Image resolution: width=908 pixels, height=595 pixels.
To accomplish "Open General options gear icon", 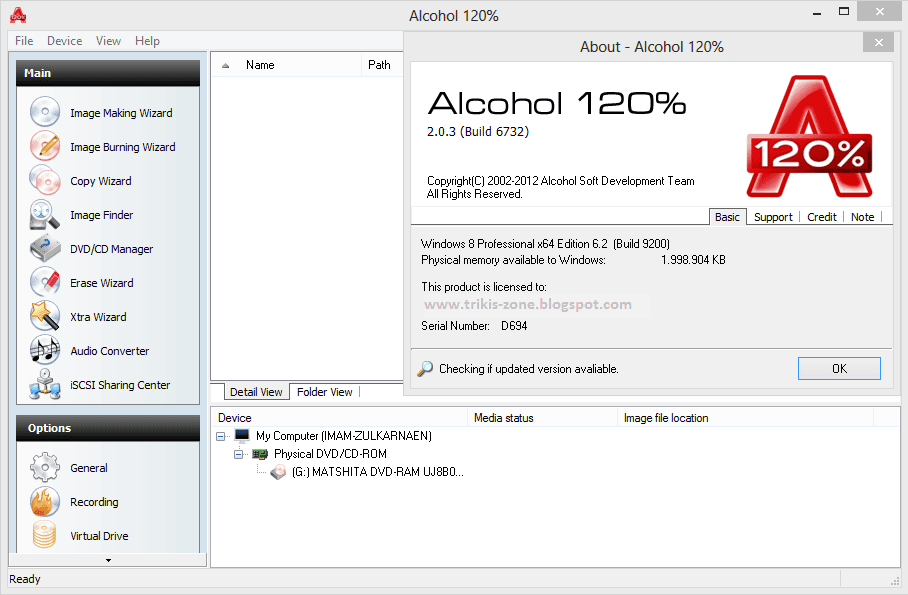I will [x=45, y=467].
